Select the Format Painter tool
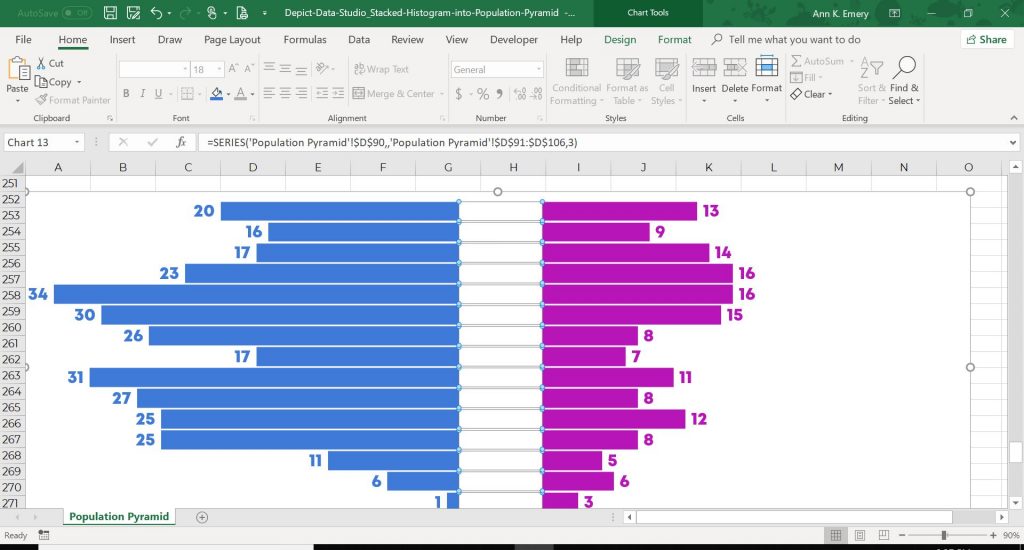This screenshot has width=1024, height=550. 72,100
